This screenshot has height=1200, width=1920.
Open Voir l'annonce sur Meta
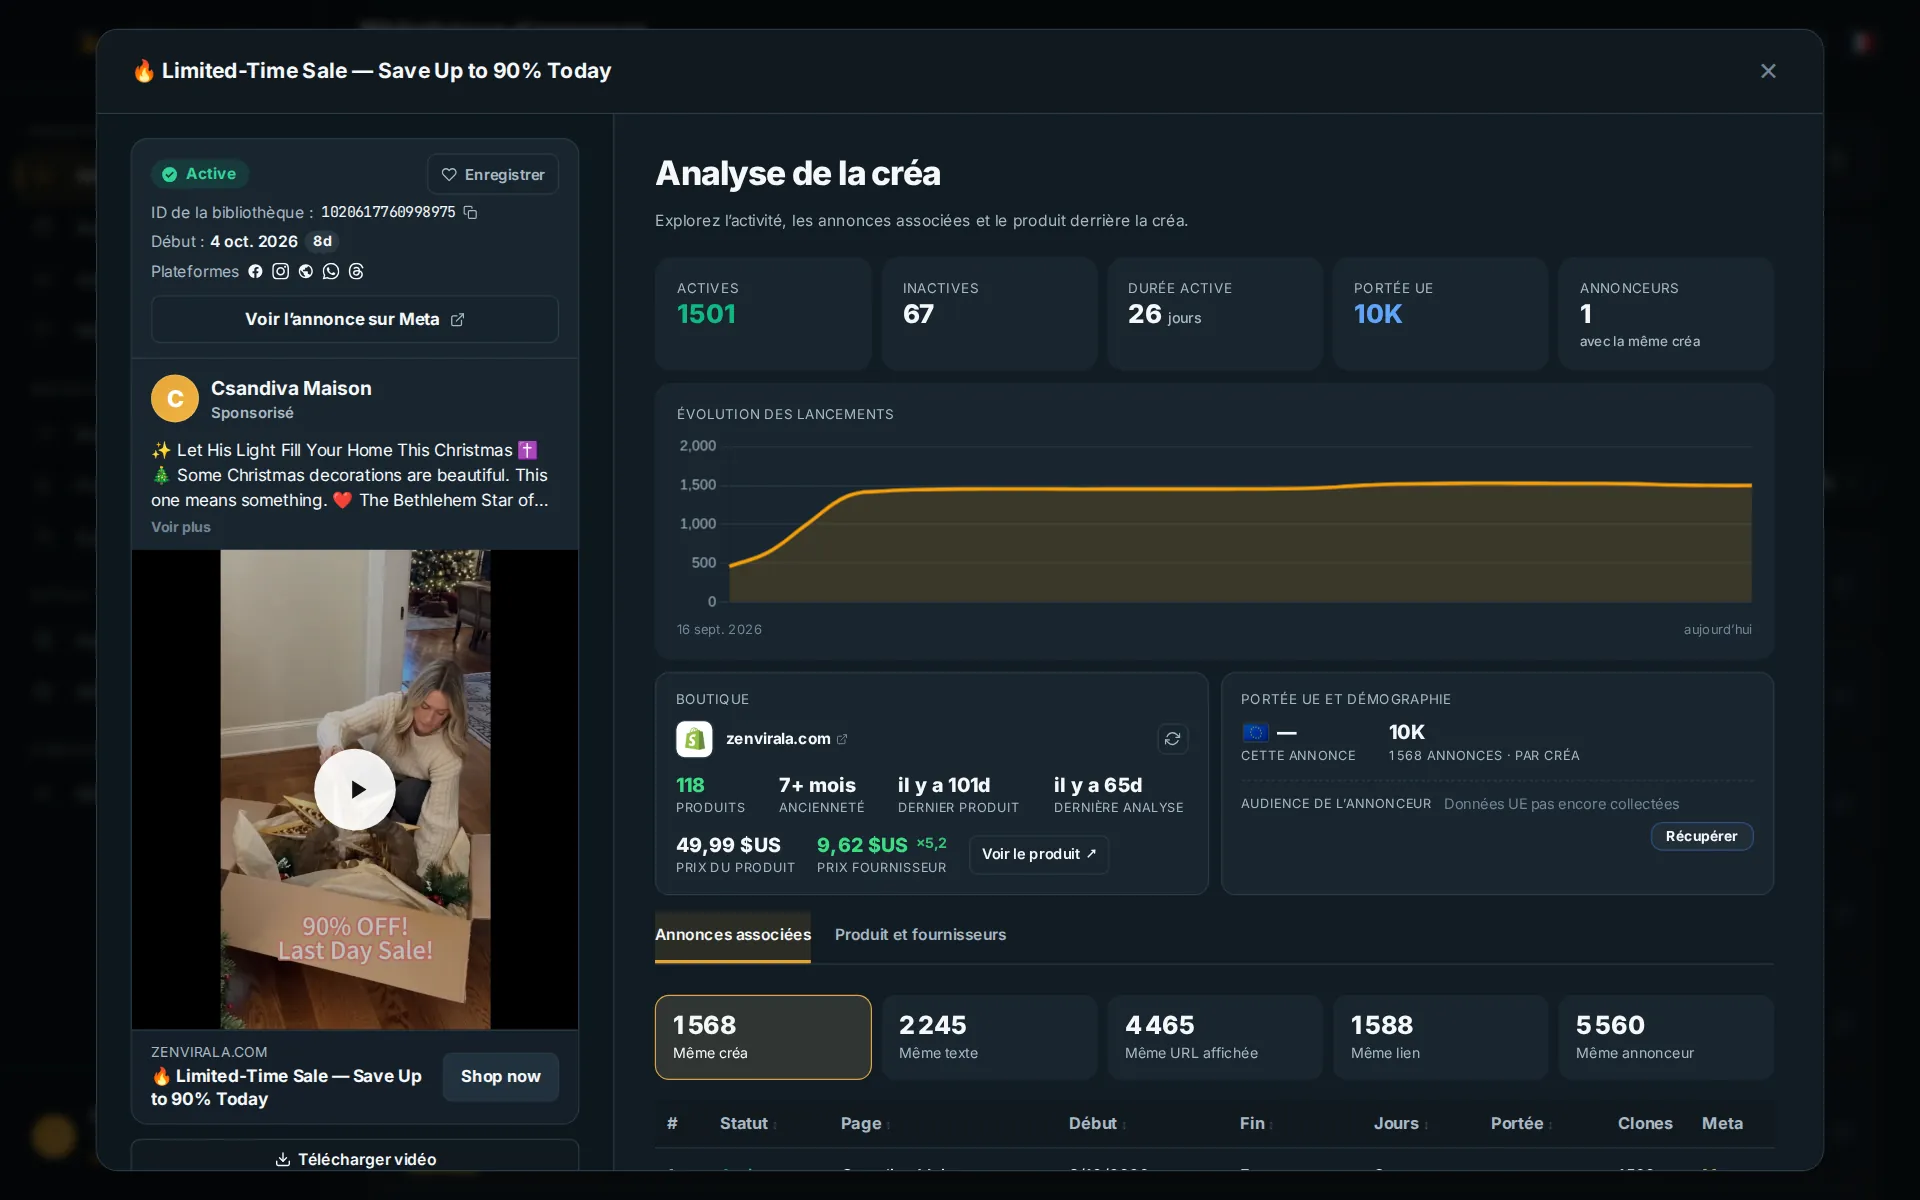point(355,319)
